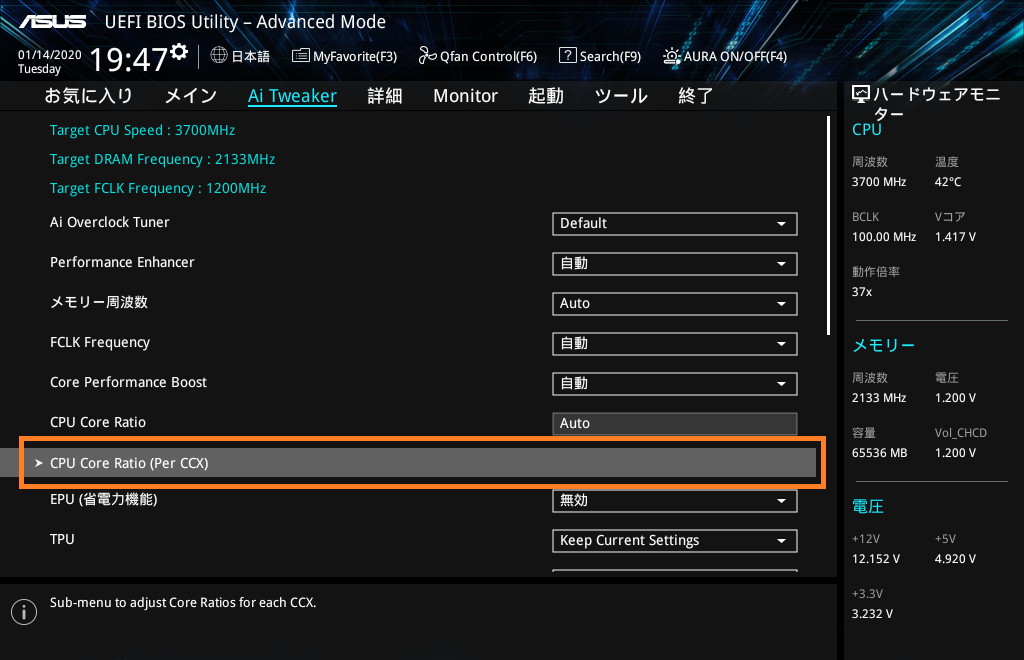The image size is (1024, 660).
Task: Click the メモリー周波数 label
Action: (99, 302)
